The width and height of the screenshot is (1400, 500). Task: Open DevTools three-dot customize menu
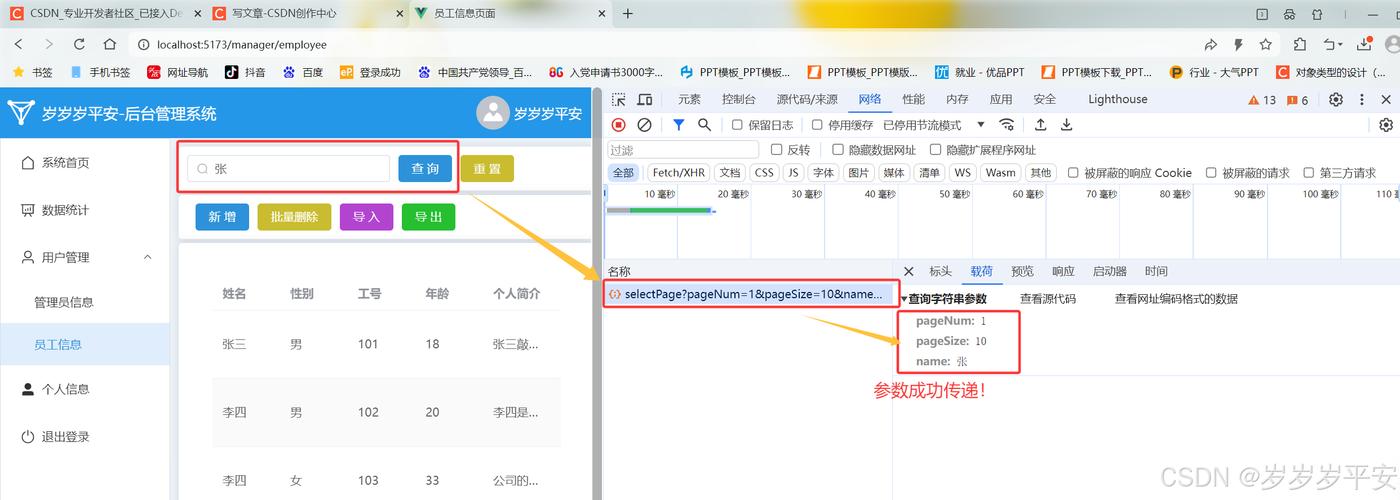1362,100
